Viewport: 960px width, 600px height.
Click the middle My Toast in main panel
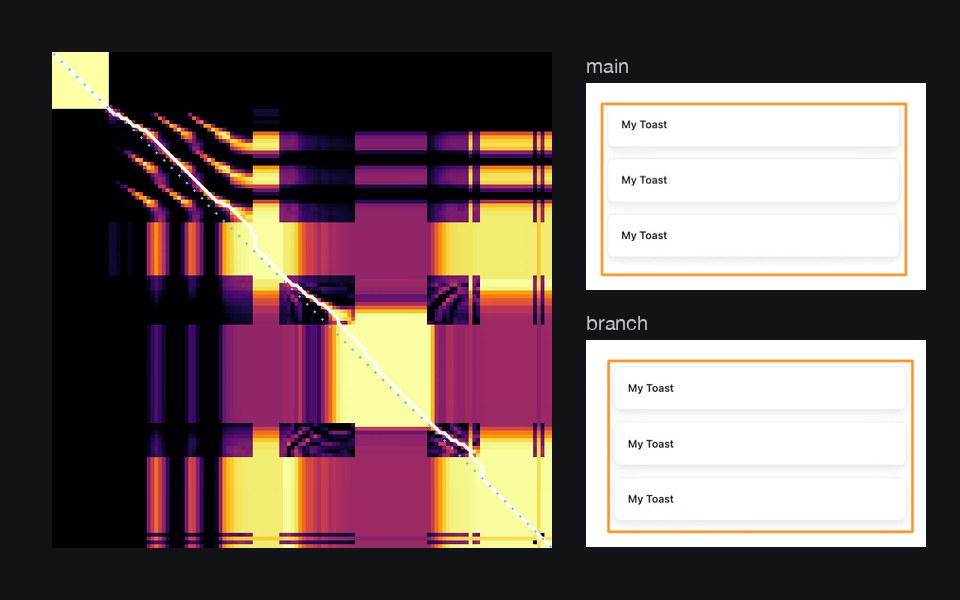point(753,180)
